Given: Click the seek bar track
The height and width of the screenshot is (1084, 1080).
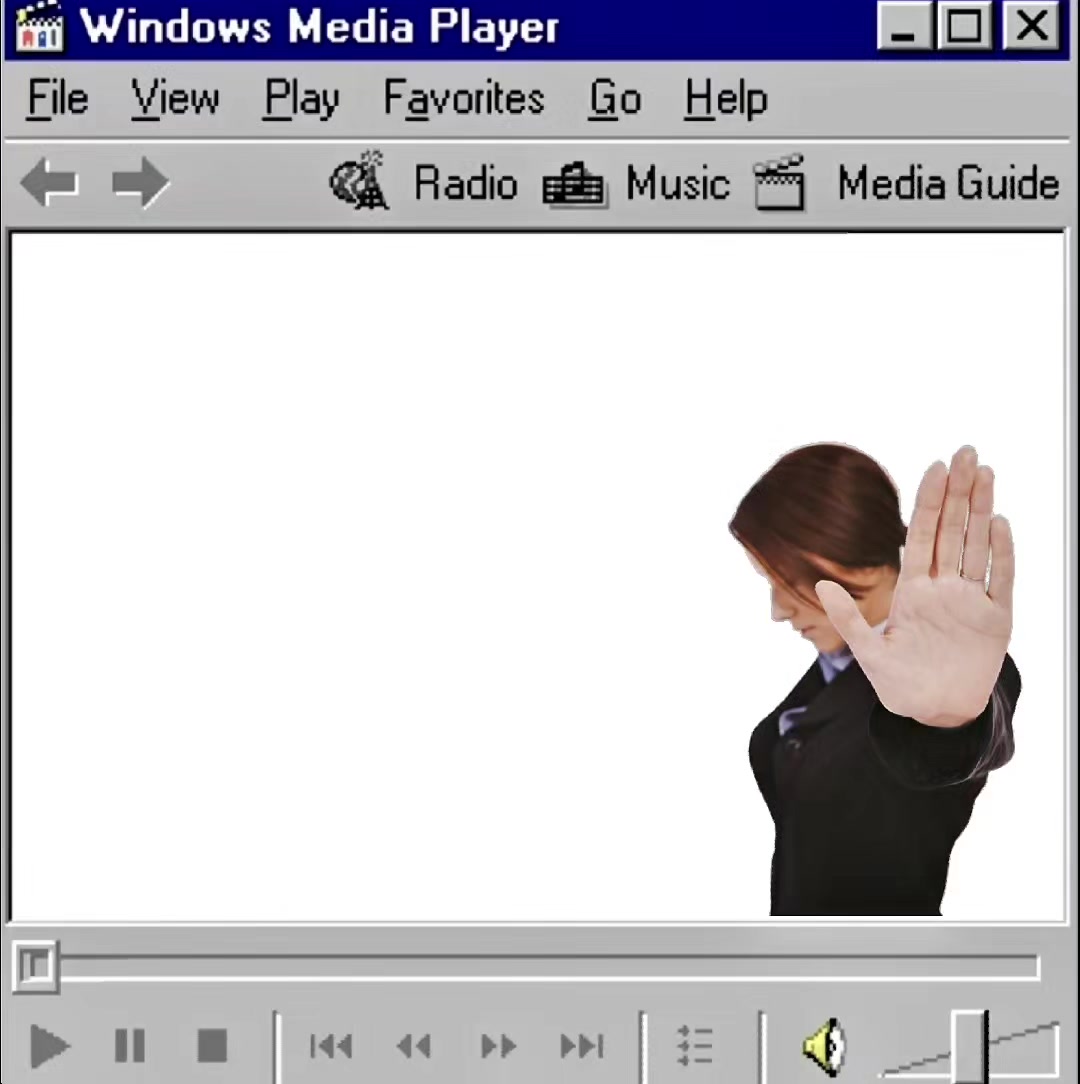Looking at the screenshot, I should [550, 967].
